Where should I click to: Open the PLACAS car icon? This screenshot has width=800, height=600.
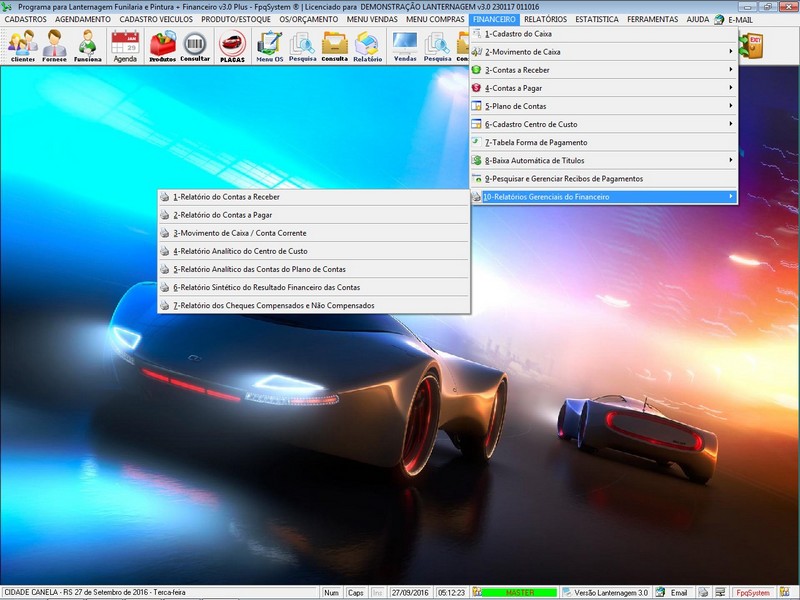[x=232, y=46]
